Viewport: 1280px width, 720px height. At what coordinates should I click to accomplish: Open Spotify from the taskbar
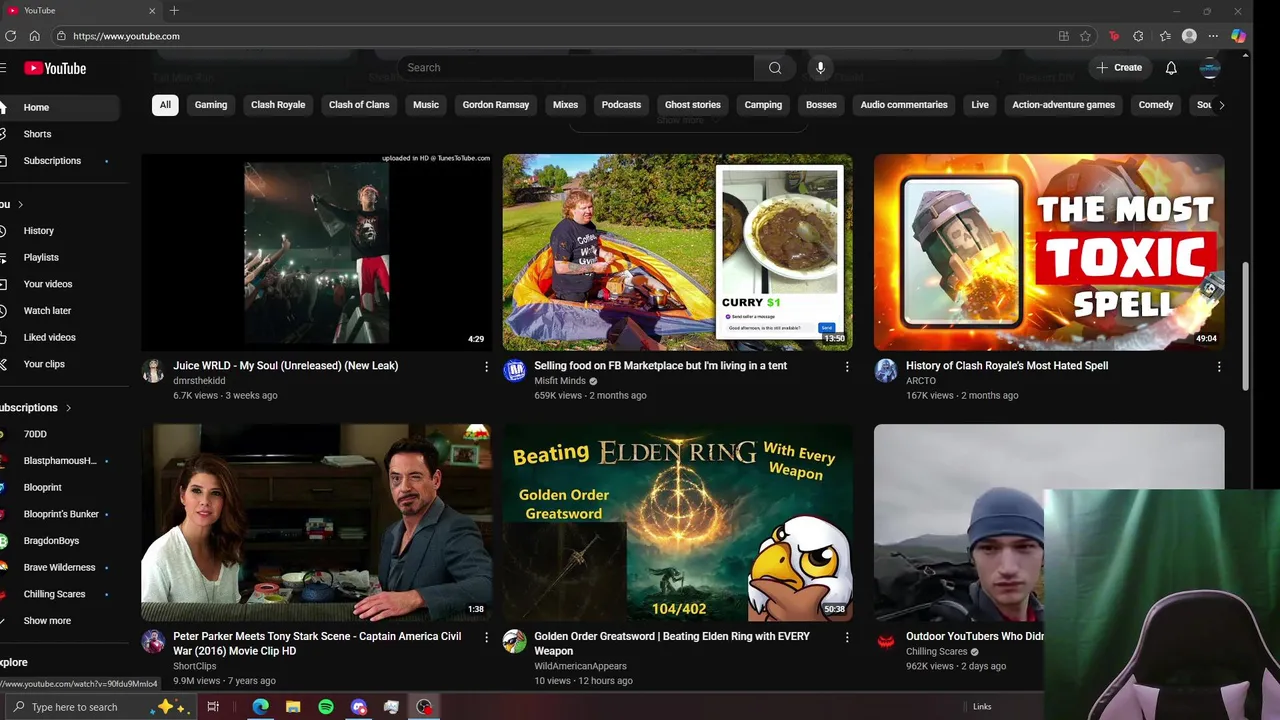[326, 707]
